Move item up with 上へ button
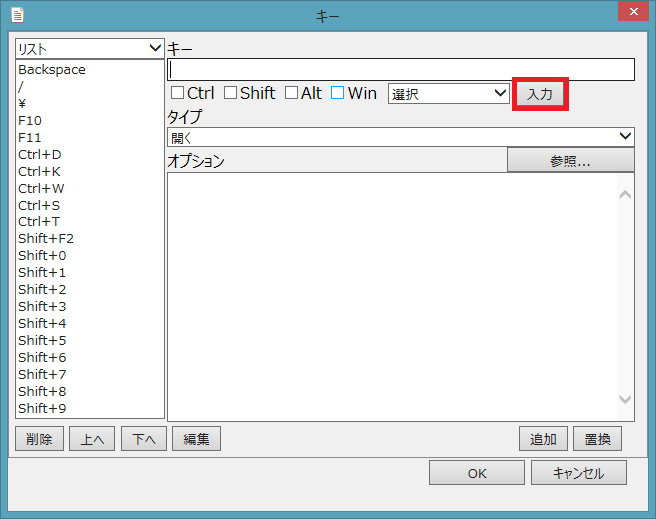 (x=92, y=439)
